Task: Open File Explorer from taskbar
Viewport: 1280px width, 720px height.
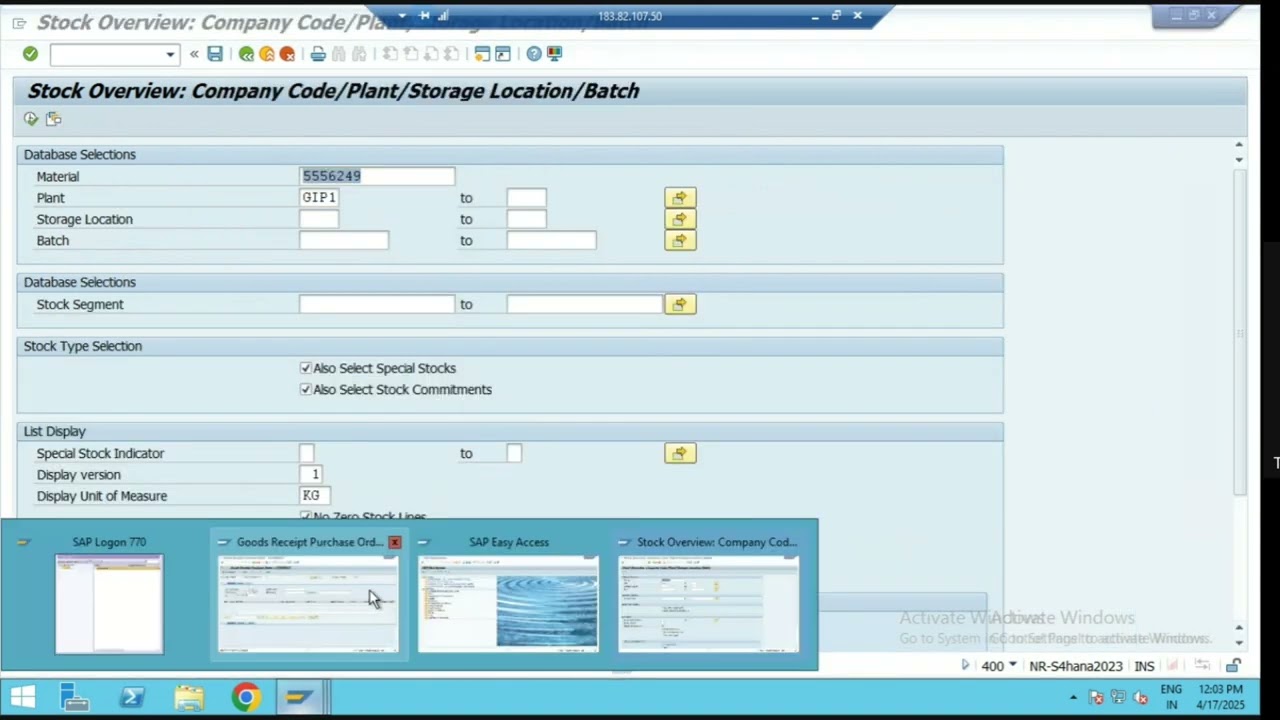Action: coord(189,697)
